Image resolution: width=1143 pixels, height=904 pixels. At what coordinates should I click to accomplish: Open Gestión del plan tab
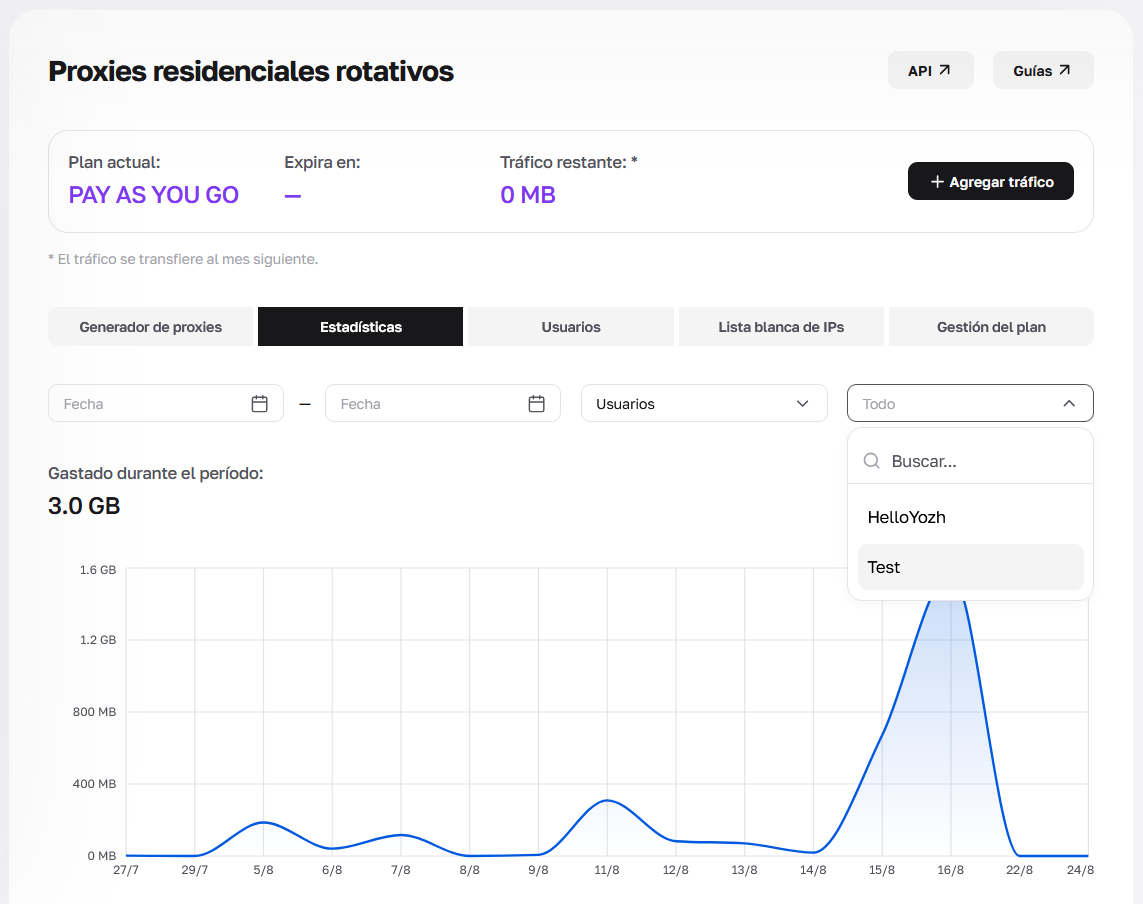click(x=991, y=327)
